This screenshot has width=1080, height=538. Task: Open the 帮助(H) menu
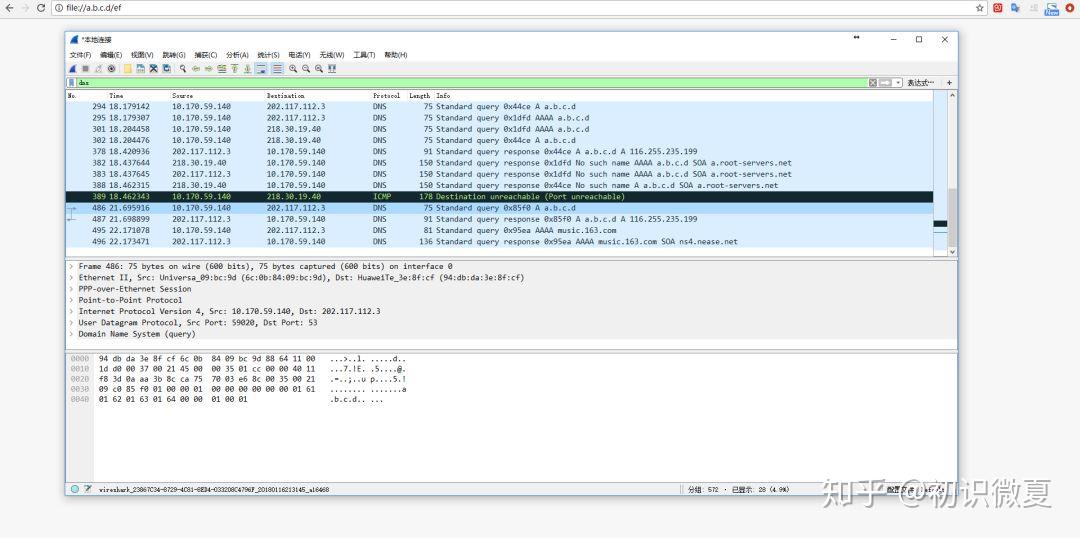click(396, 55)
